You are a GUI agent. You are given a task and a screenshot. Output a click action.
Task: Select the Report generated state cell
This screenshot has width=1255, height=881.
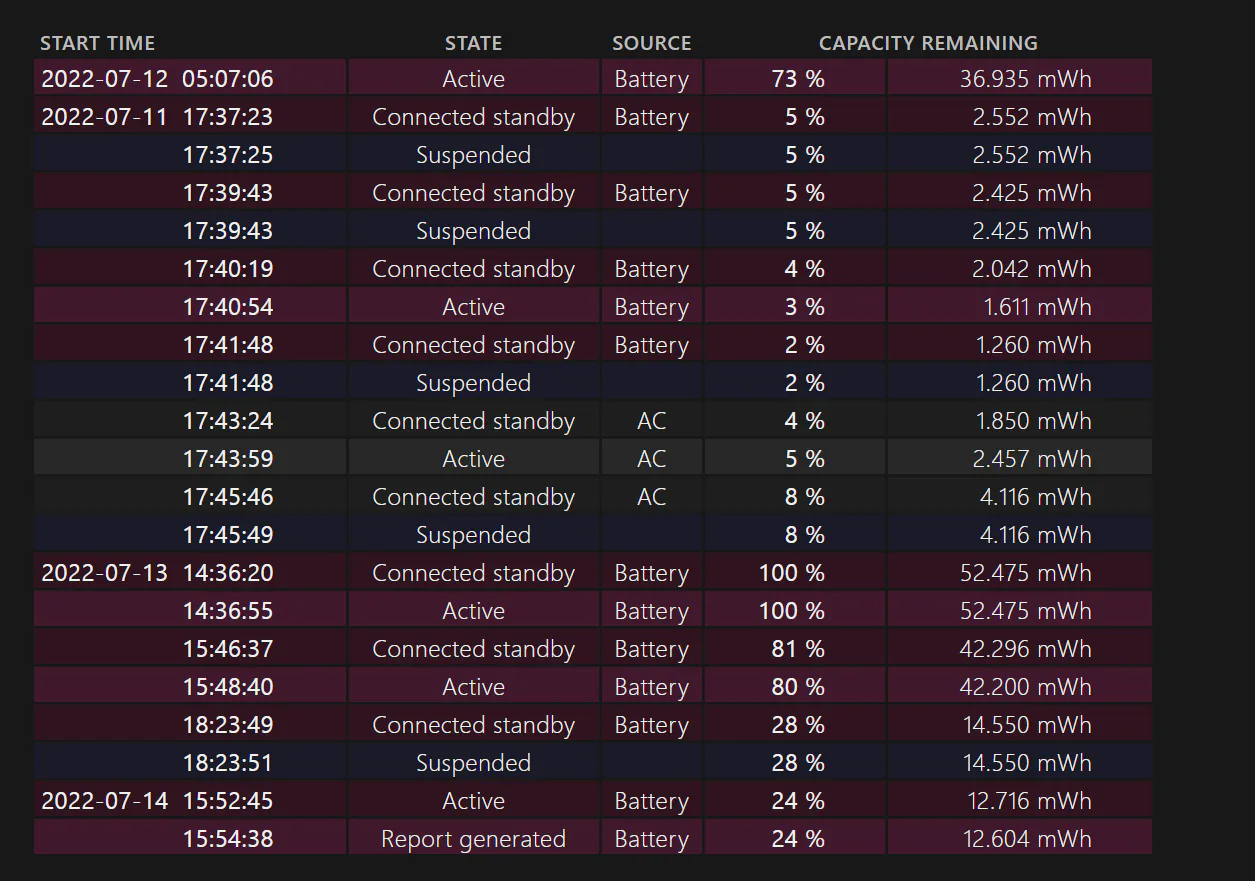473,839
